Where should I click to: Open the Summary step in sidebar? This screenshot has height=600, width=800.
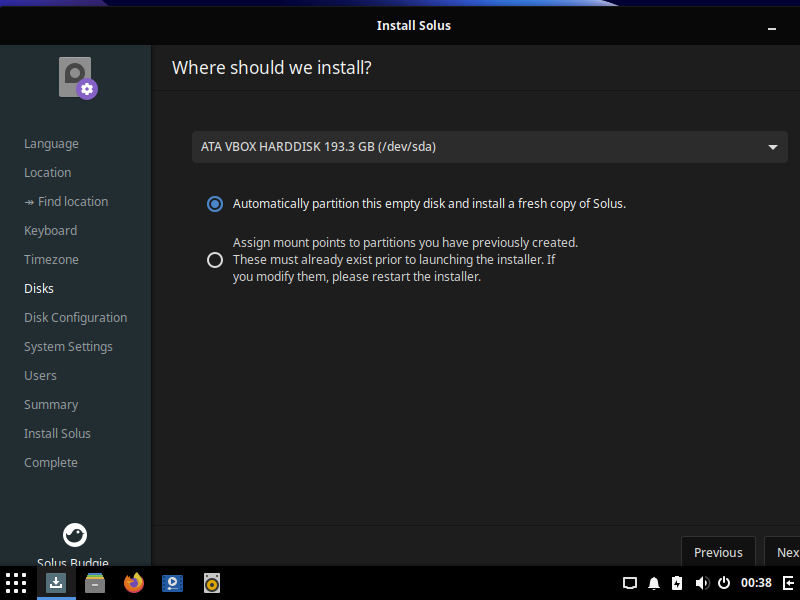pyautogui.click(x=51, y=405)
